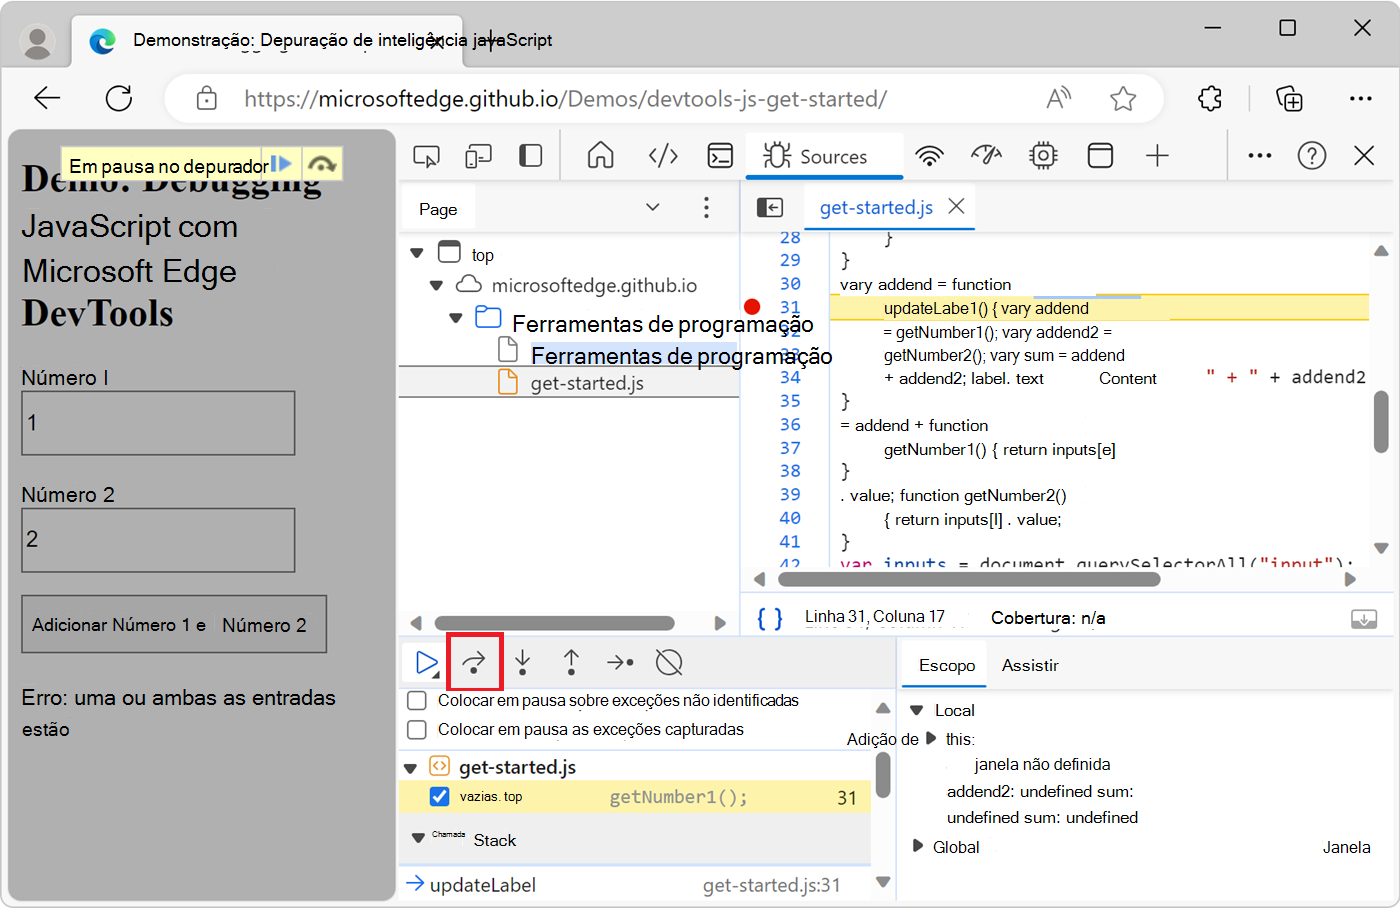The width and height of the screenshot is (1400, 908).
Task: Expand the Global scope section
Action: [x=918, y=847]
